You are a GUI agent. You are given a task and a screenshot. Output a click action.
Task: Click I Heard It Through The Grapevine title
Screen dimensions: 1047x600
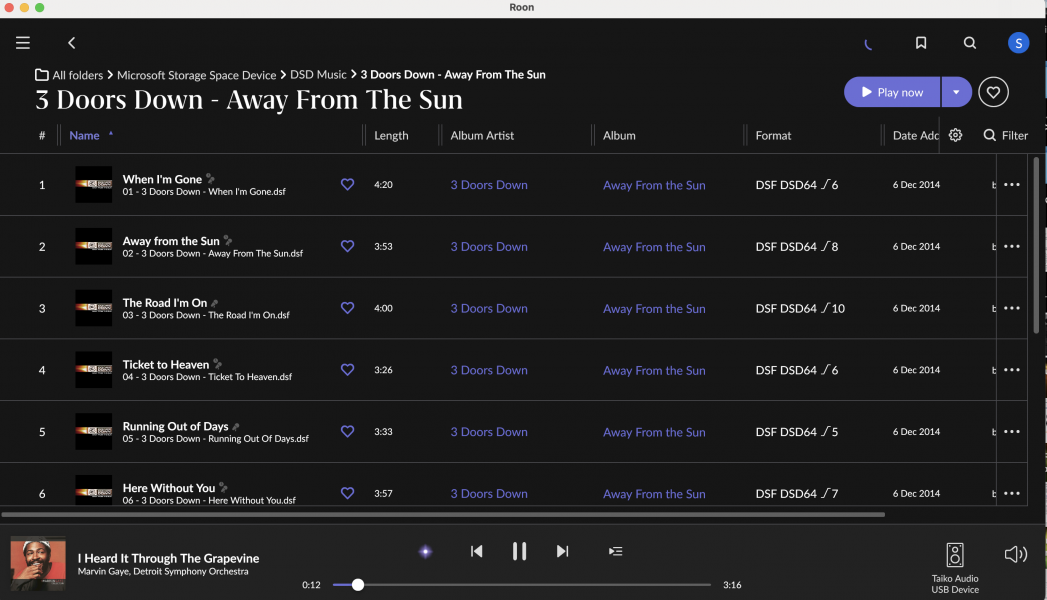pos(168,558)
